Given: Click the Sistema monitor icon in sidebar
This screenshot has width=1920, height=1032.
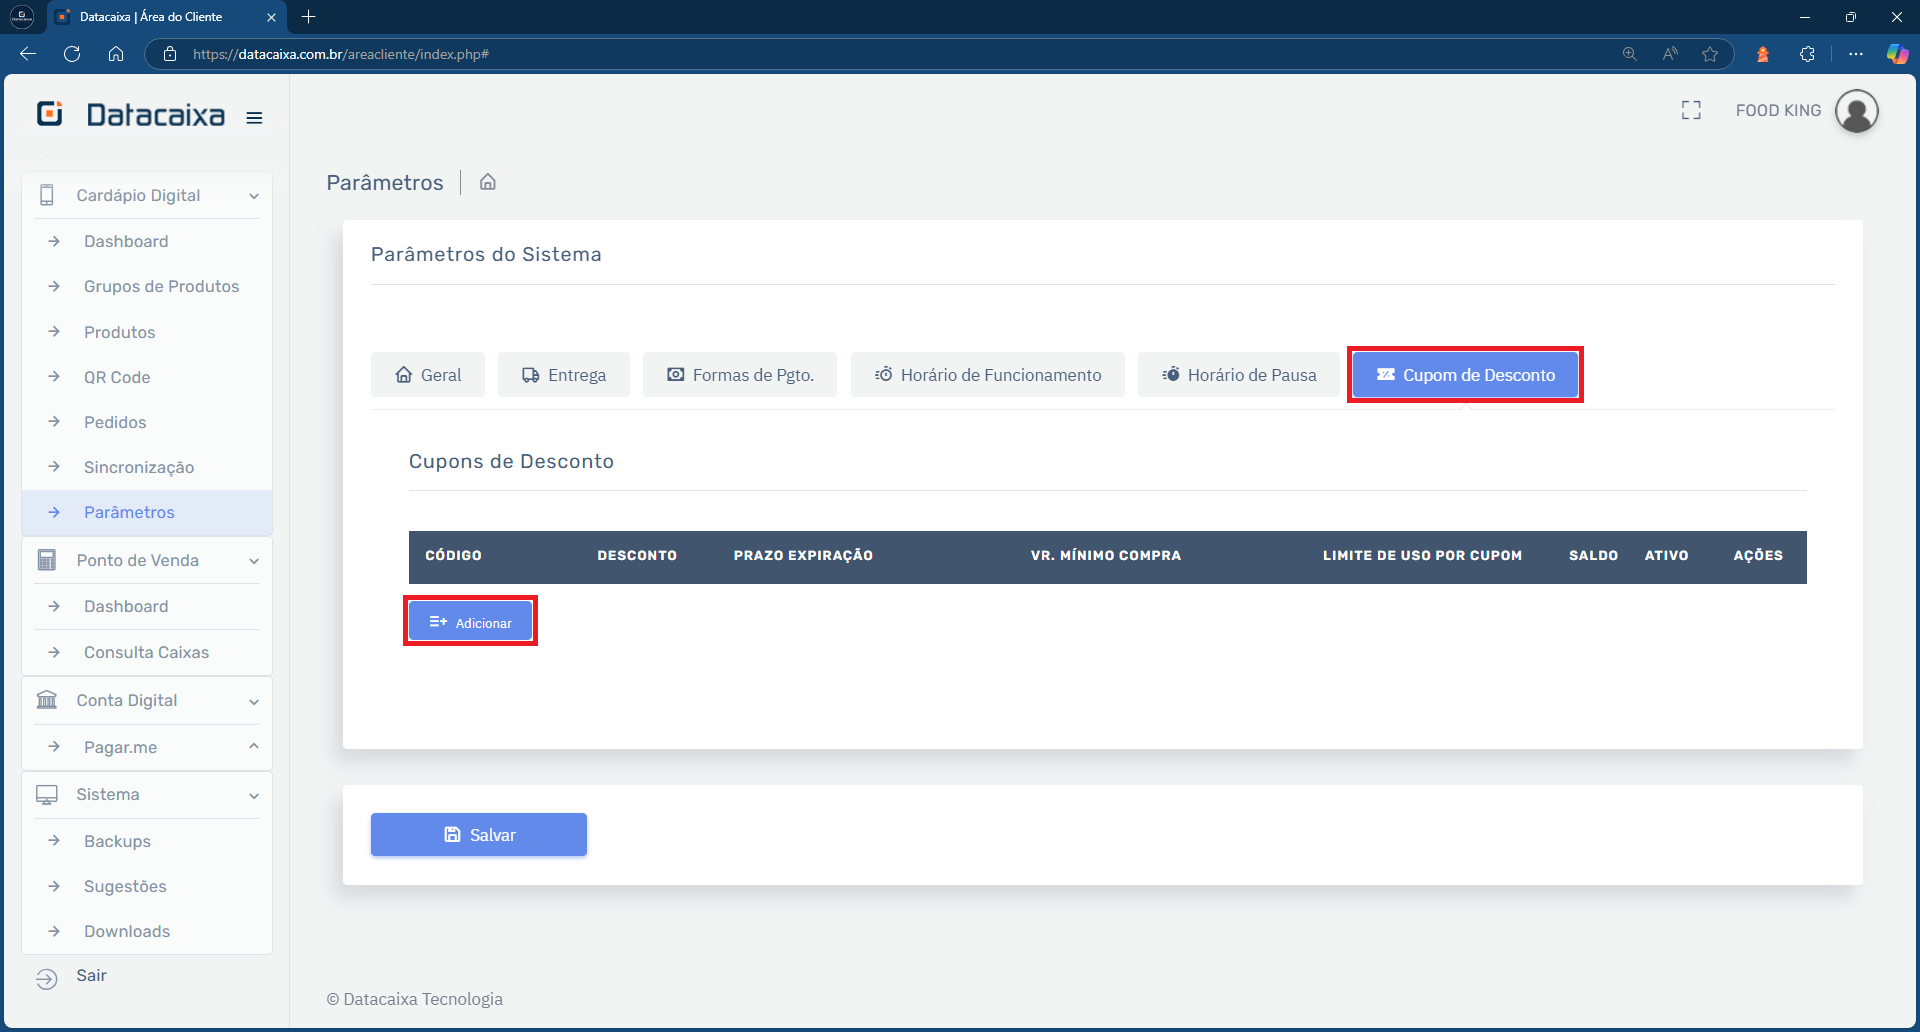Looking at the screenshot, I should pos(47,794).
